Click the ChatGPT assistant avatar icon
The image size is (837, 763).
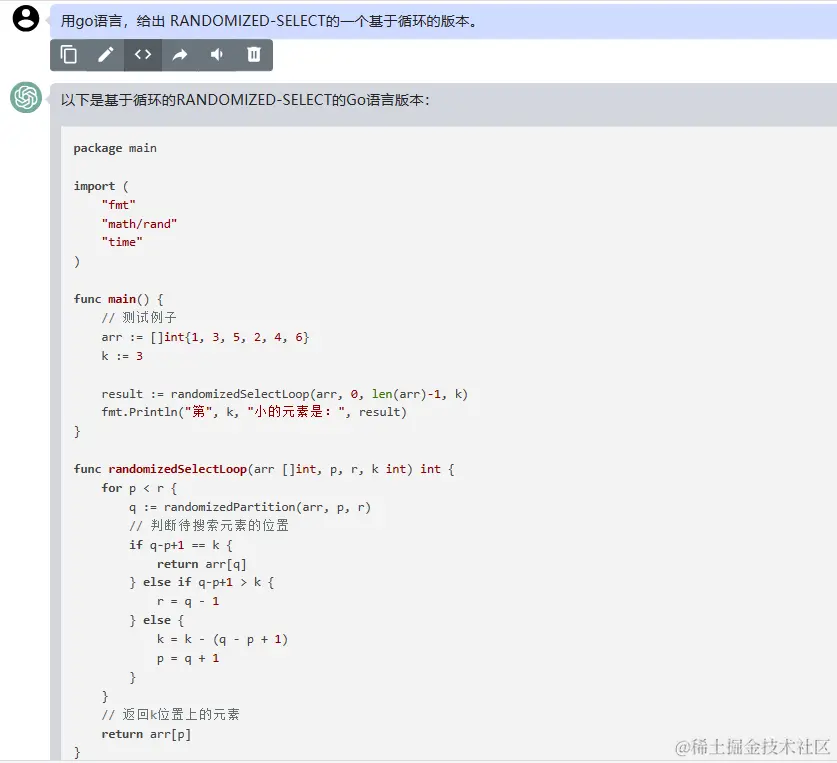[26, 97]
